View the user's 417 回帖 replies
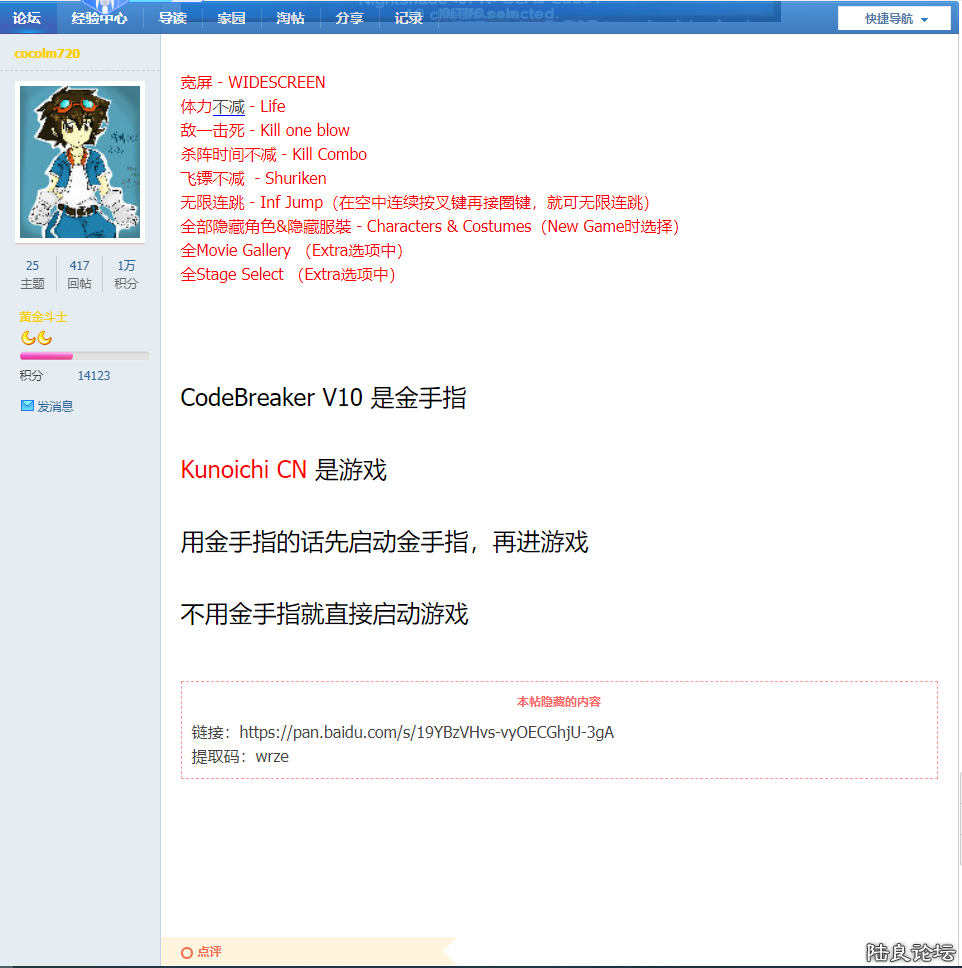This screenshot has width=962, height=968. click(79, 274)
